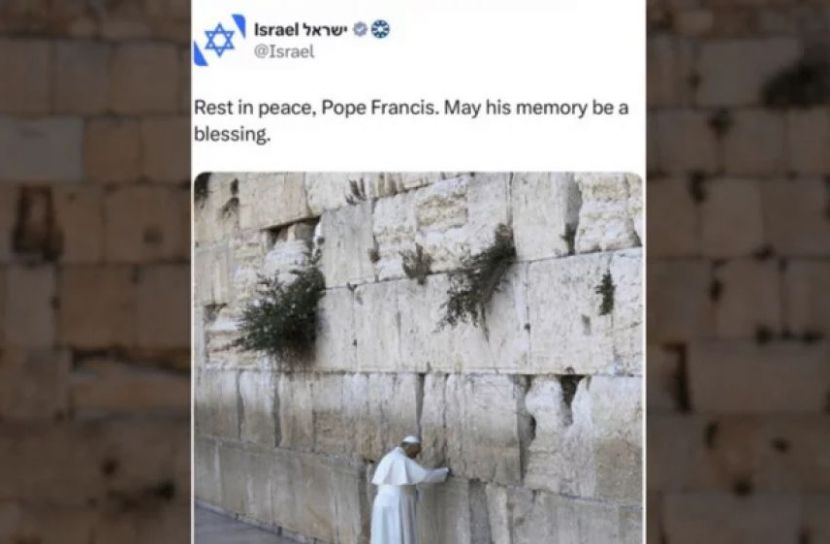Click the white-robed figure in the photo
Viewport: 830px width, 544px height.
[x=397, y=491]
